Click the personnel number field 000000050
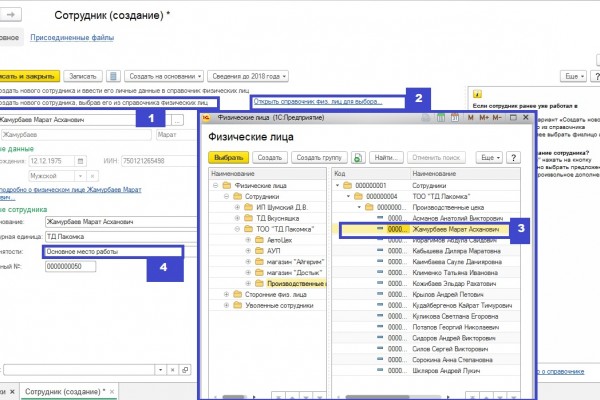600x400 pixels. pyautogui.click(x=70, y=266)
